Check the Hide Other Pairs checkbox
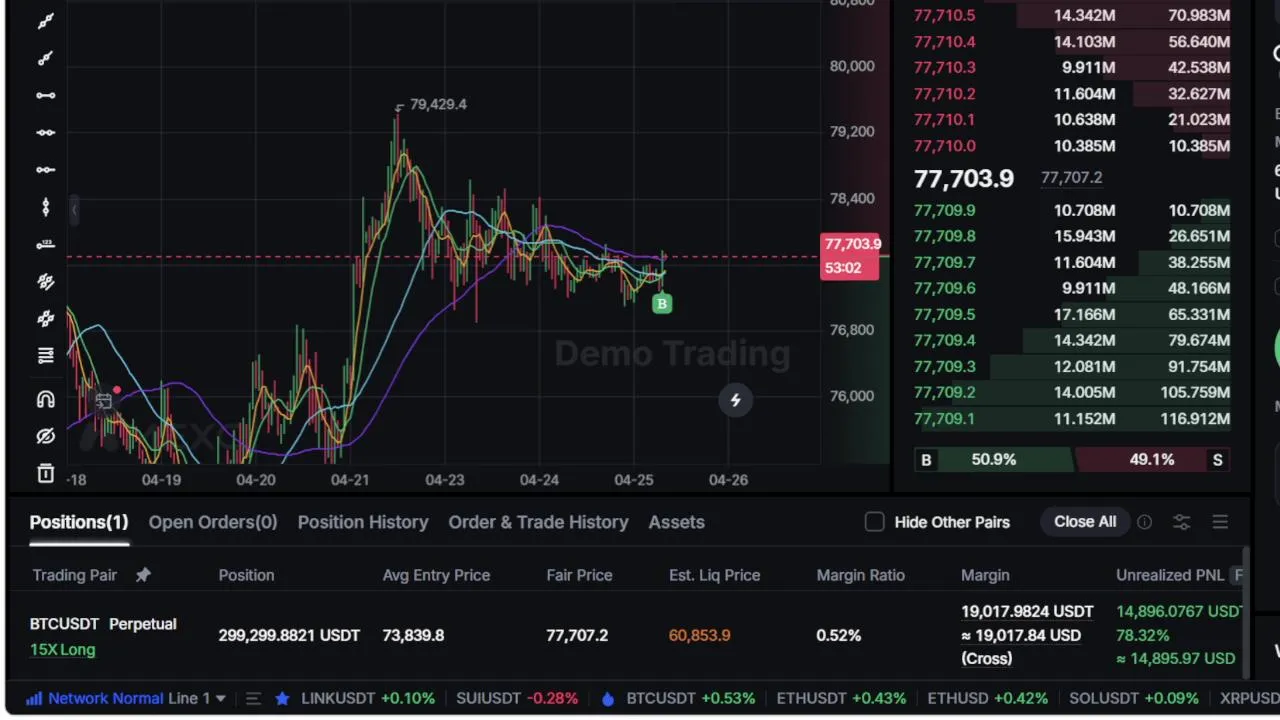The width and height of the screenshot is (1280, 720). point(874,522)
